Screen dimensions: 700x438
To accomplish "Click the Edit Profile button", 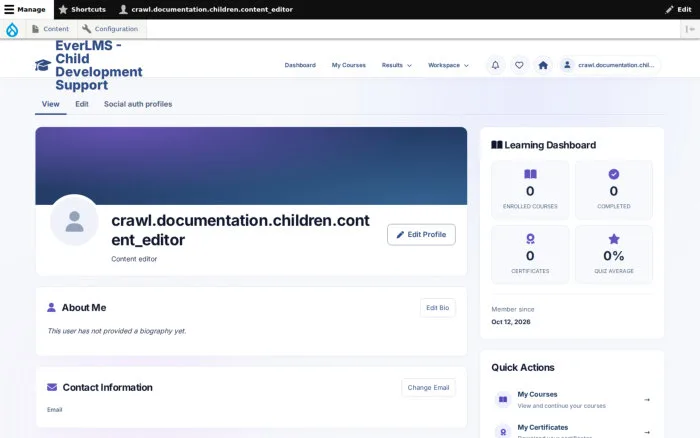I will click(x=421, y=234).
